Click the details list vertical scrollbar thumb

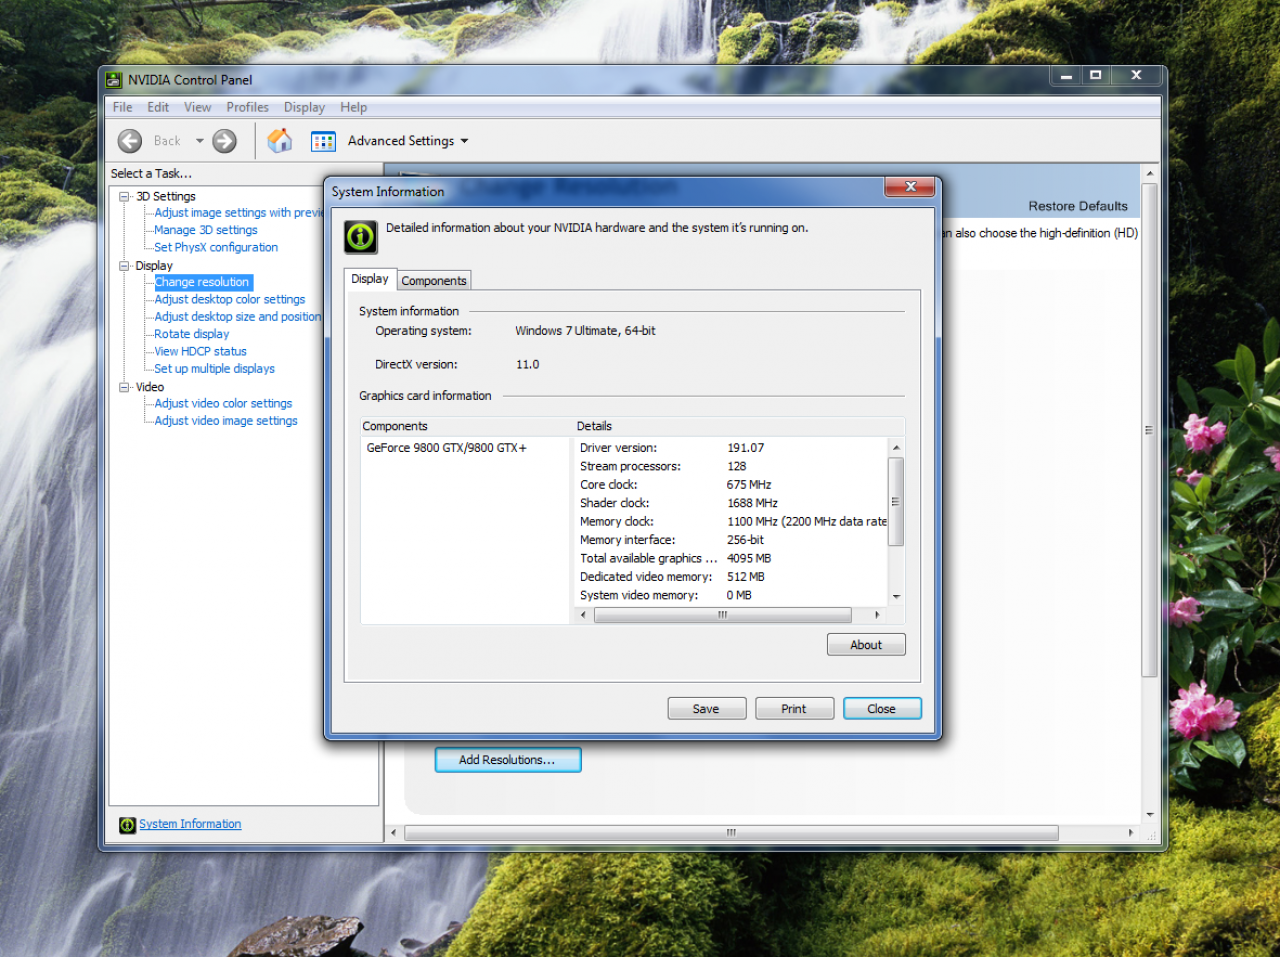tap(896, 502)
